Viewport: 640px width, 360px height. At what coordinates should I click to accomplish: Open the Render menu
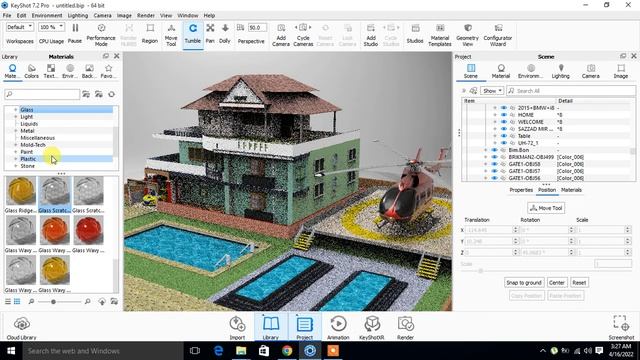click(x=146, y=16)
